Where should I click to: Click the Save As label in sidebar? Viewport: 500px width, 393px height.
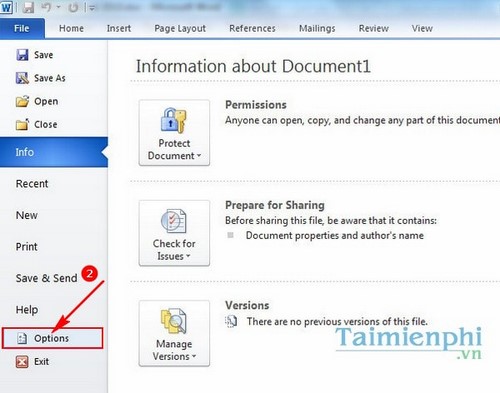50,78
